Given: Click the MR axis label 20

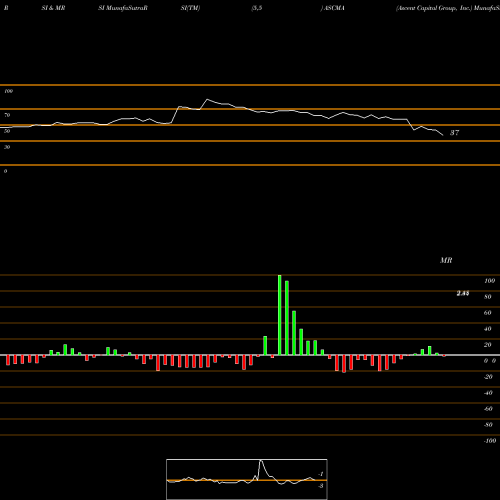Looking at the screenshot, I should tap(488, 345).
